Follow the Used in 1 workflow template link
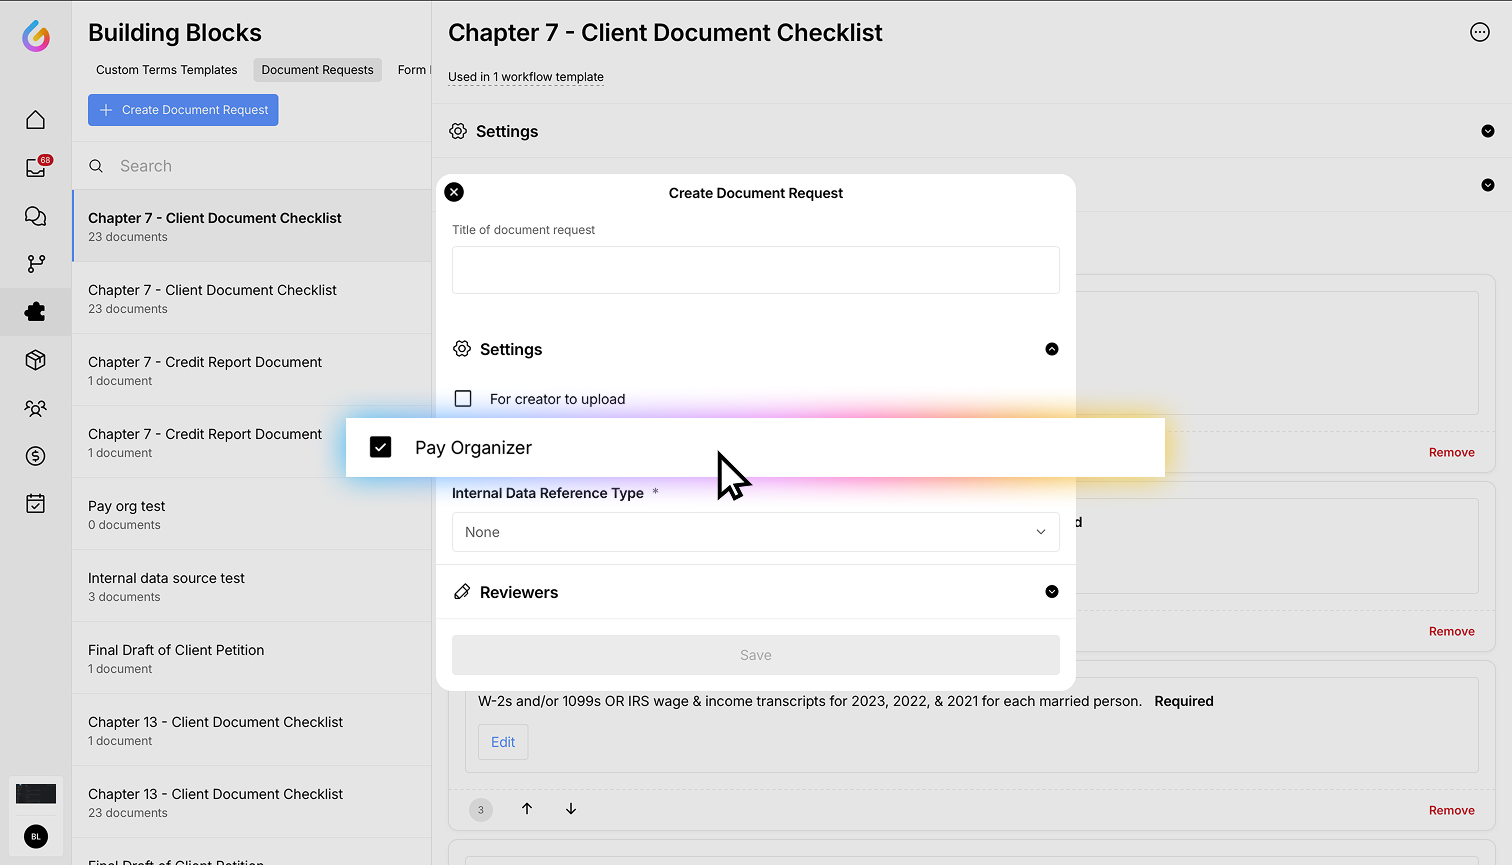The height and width of the screenshot is (865, 1512). 526,77
